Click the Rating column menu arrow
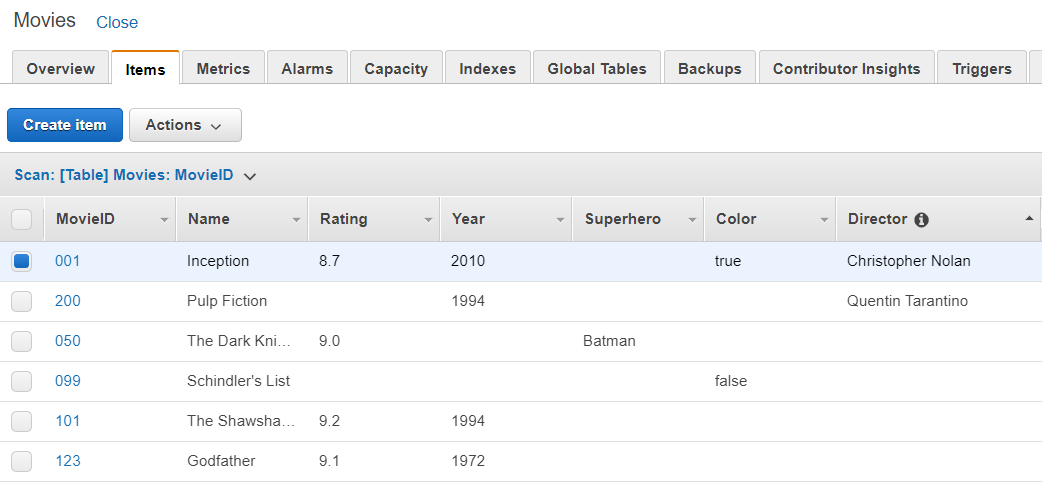Viewport: 1042px width, 485px height. (428, 219)
